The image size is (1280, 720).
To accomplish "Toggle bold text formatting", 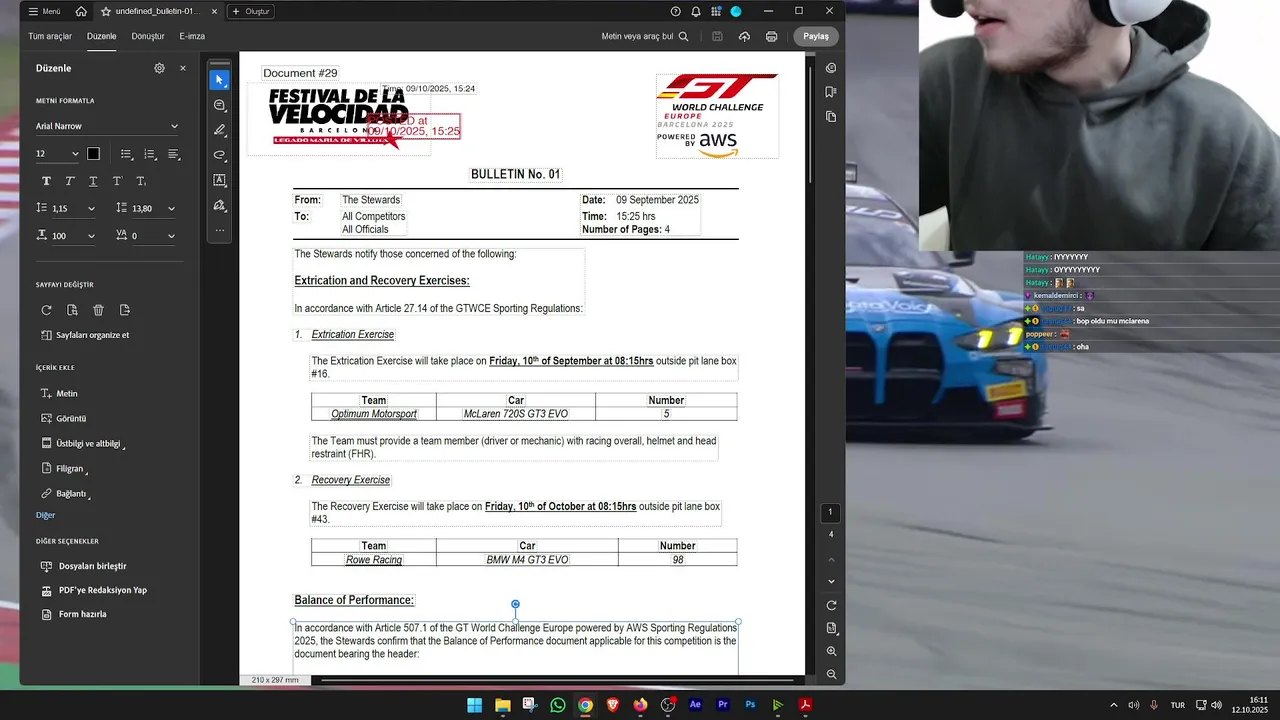I will click(x=46, y=181).
